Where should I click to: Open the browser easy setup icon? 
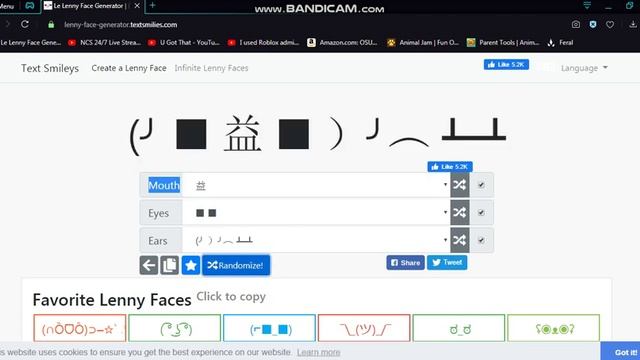point(587,5)
